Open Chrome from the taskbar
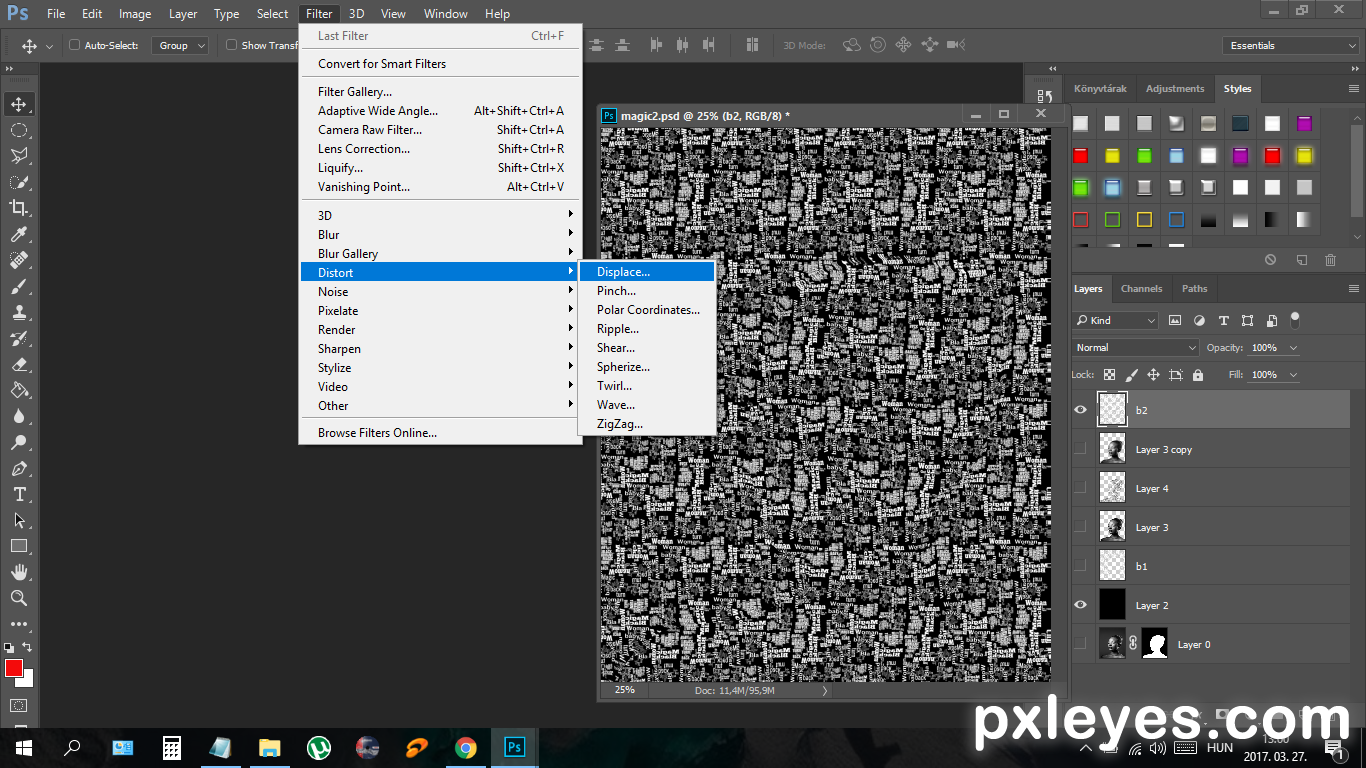This screenshot has height=768, width=1366. click(x=465, y=747)
